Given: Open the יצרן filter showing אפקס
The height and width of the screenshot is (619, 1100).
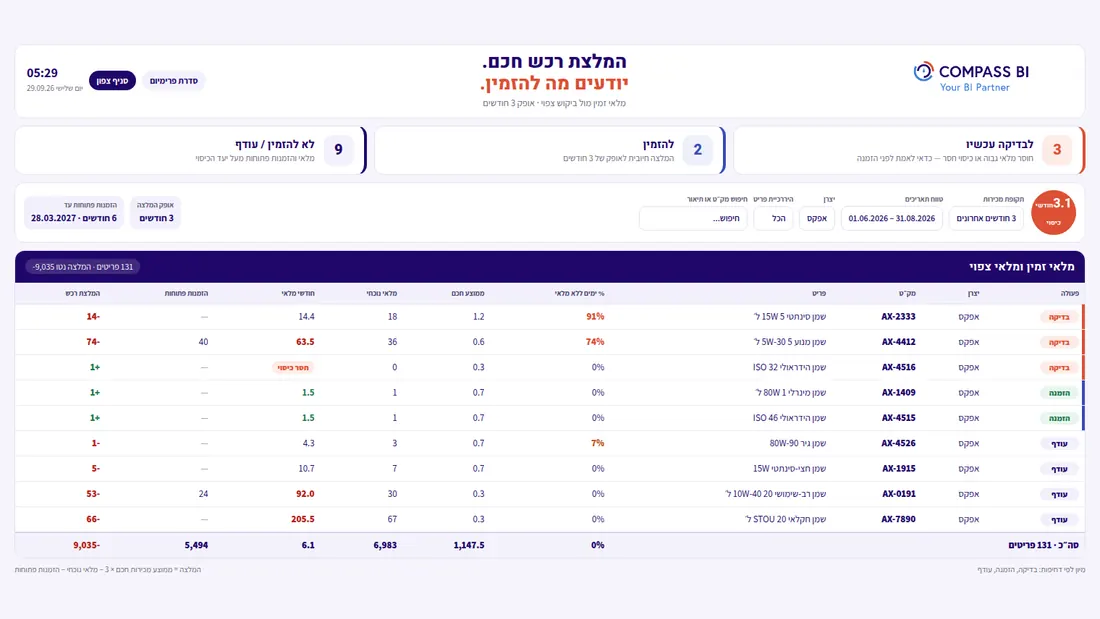Looking at the screenshot, I should click(817, 218).
